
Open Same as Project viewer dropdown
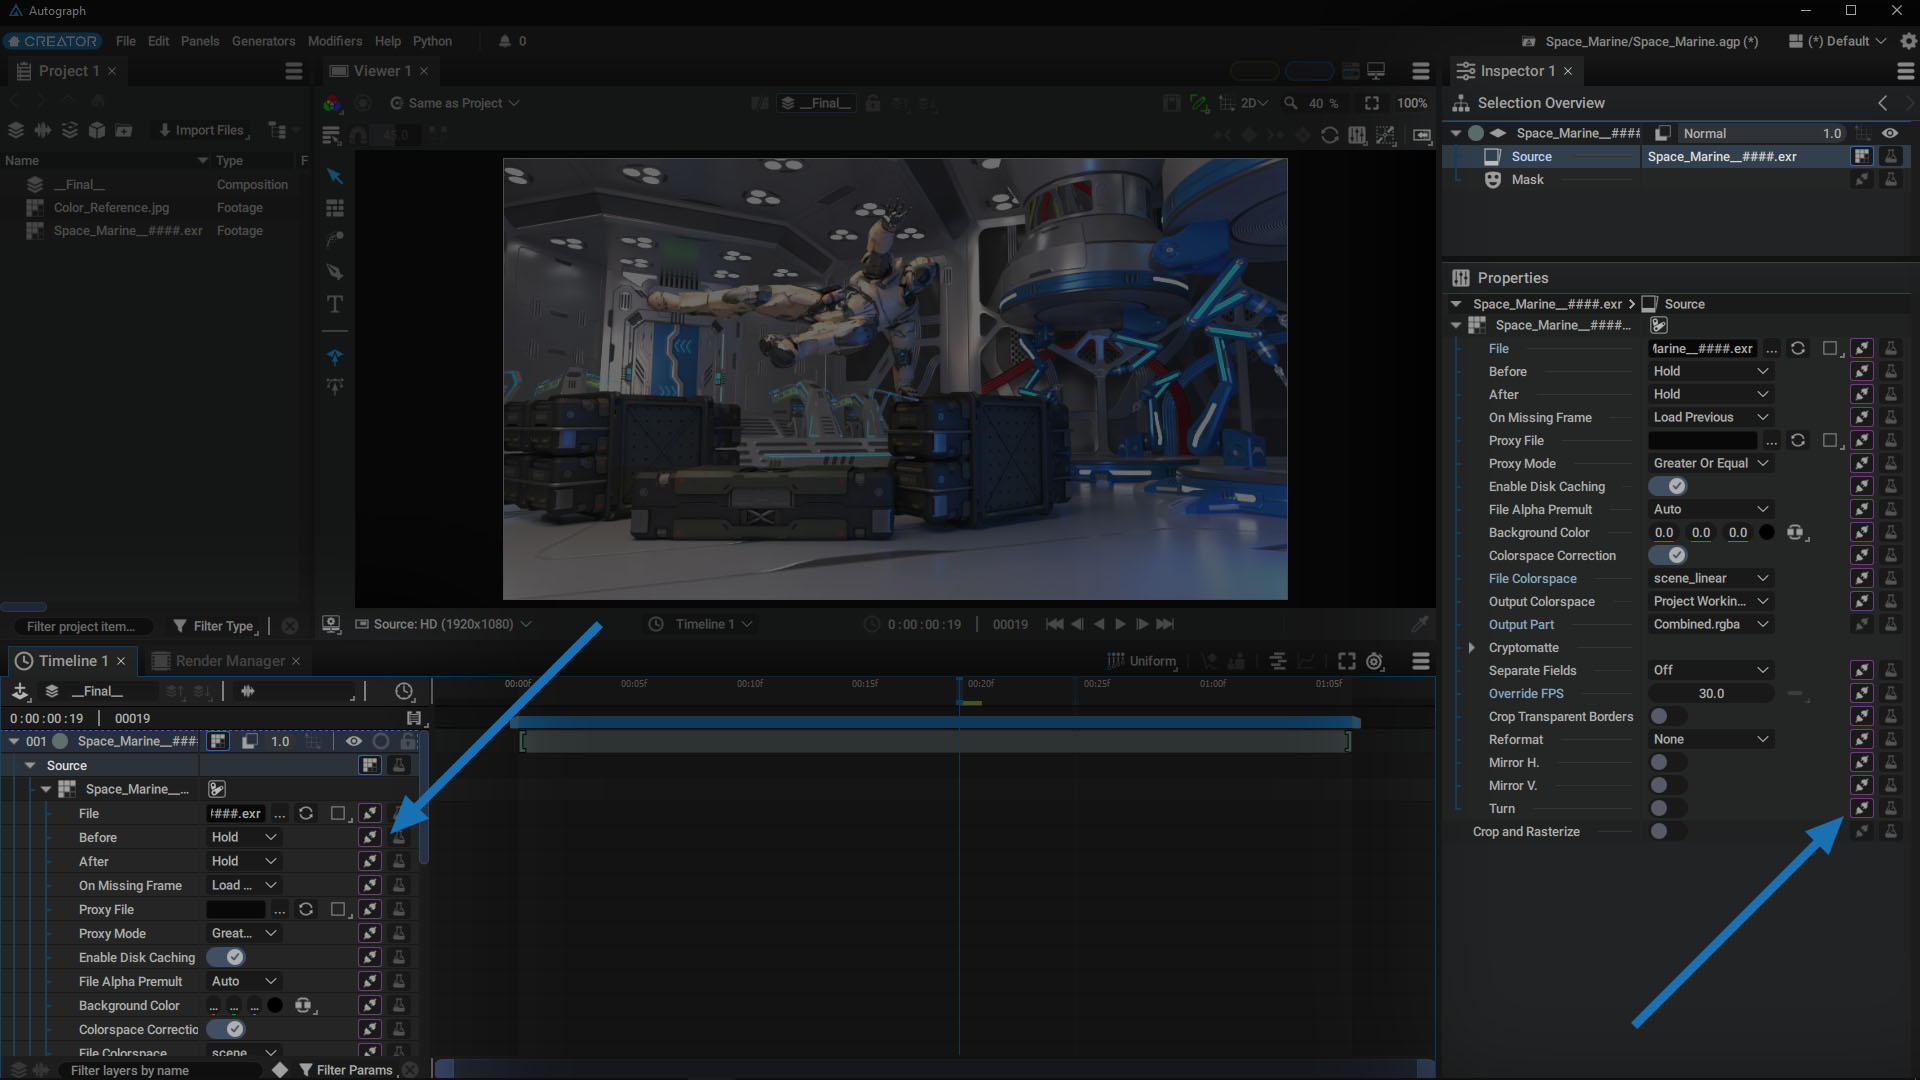coord(455,103)
